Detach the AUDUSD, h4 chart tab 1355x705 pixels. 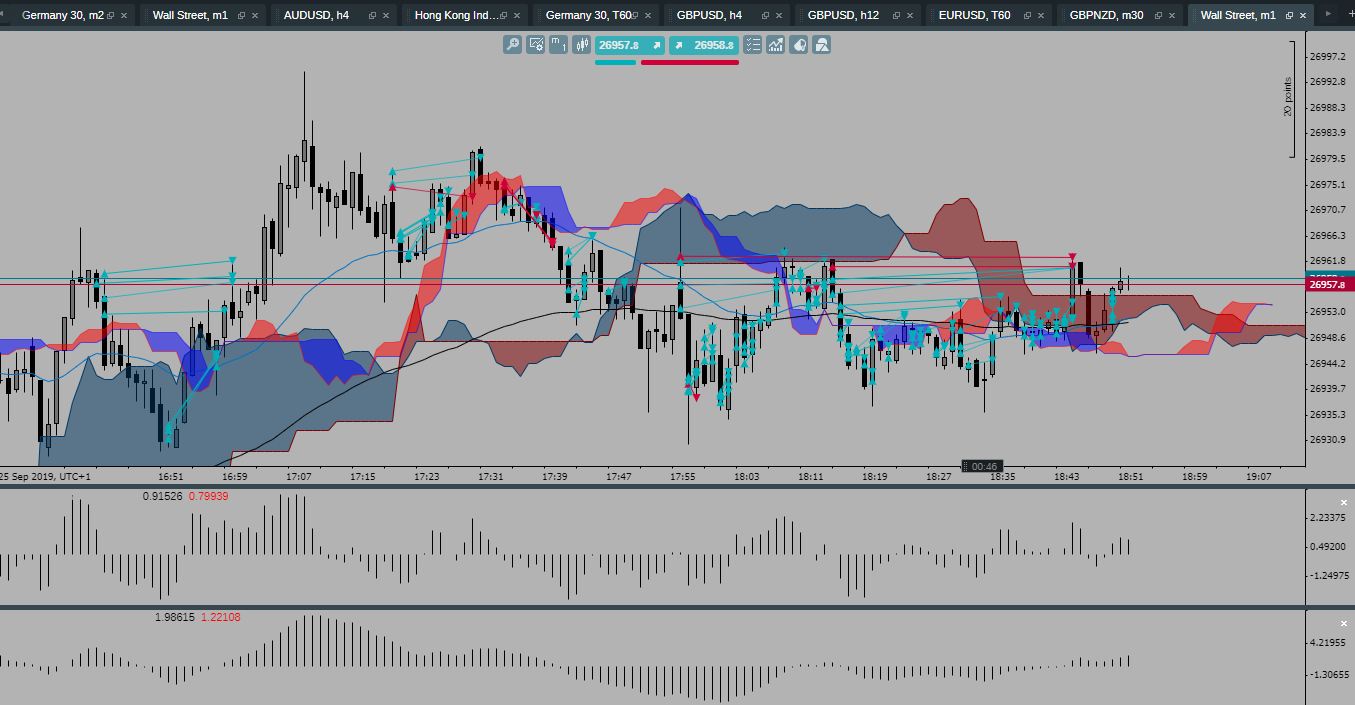pyautogui.click(x=372, y=16)
